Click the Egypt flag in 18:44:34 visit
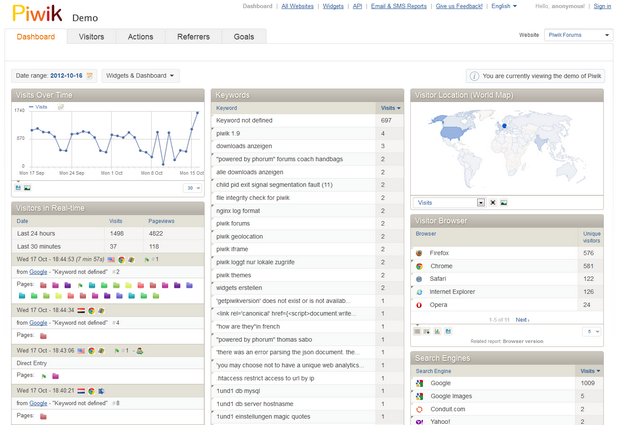 click(81, 310)
